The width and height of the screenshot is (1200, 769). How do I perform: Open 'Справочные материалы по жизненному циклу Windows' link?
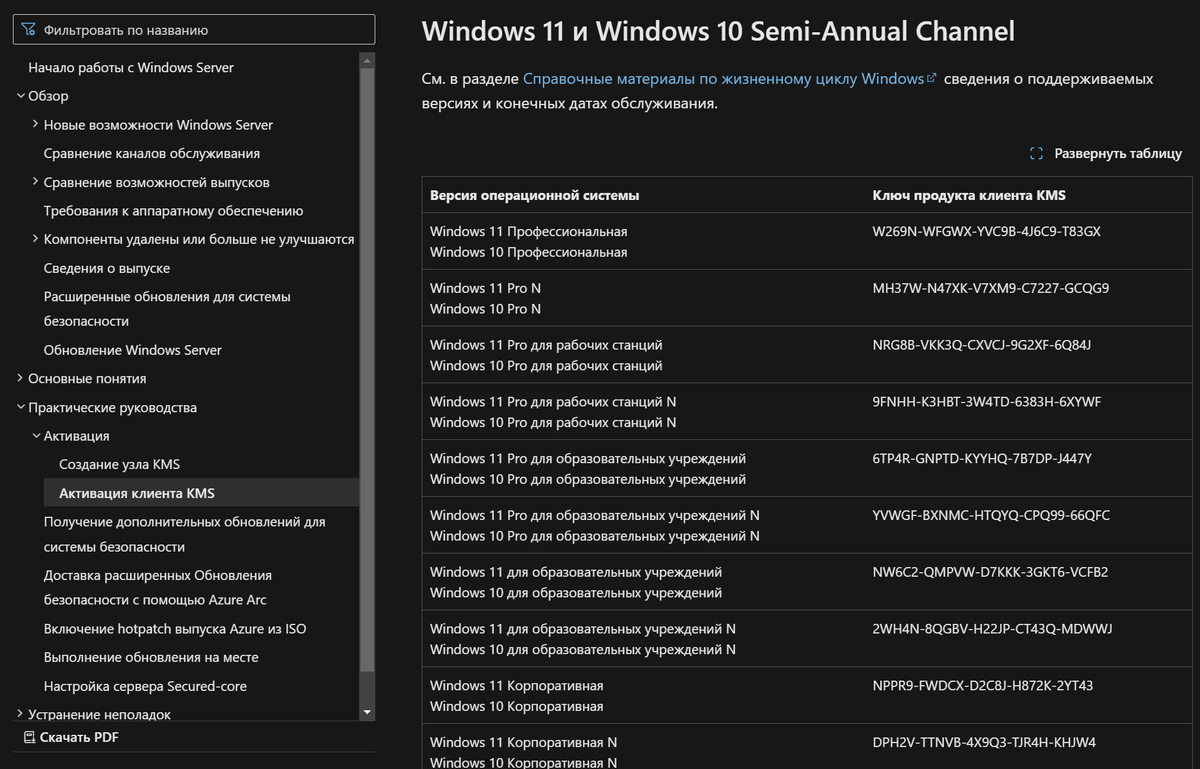coord(723,78)
